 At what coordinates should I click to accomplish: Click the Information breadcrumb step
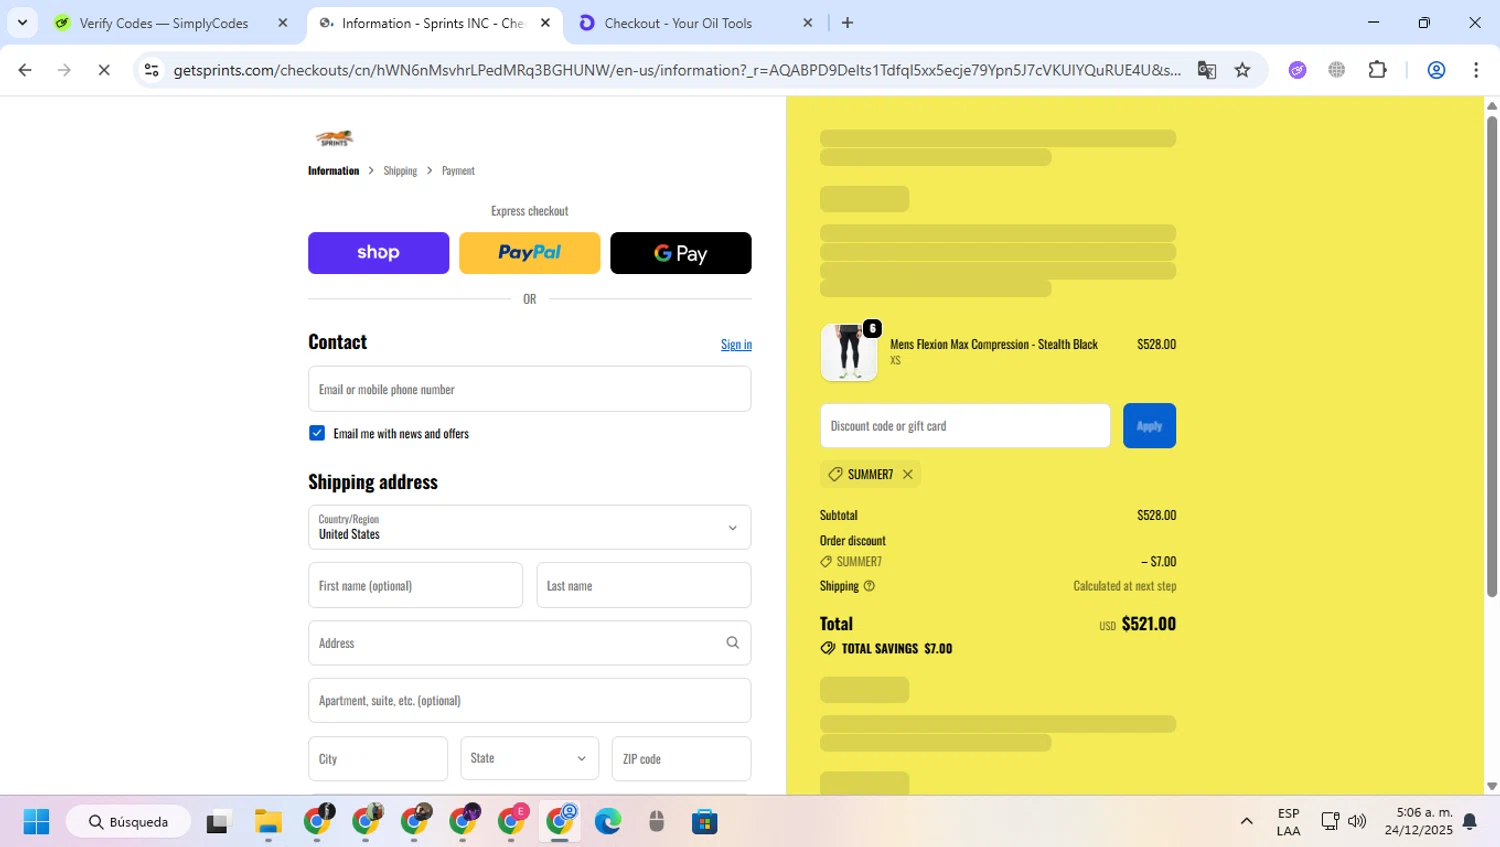tap(333, 171)
